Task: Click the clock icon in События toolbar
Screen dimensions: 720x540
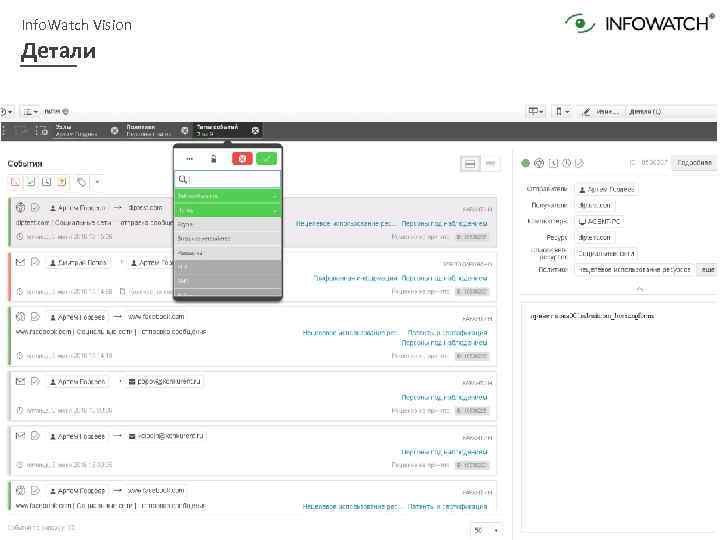Action: (46, 182)
